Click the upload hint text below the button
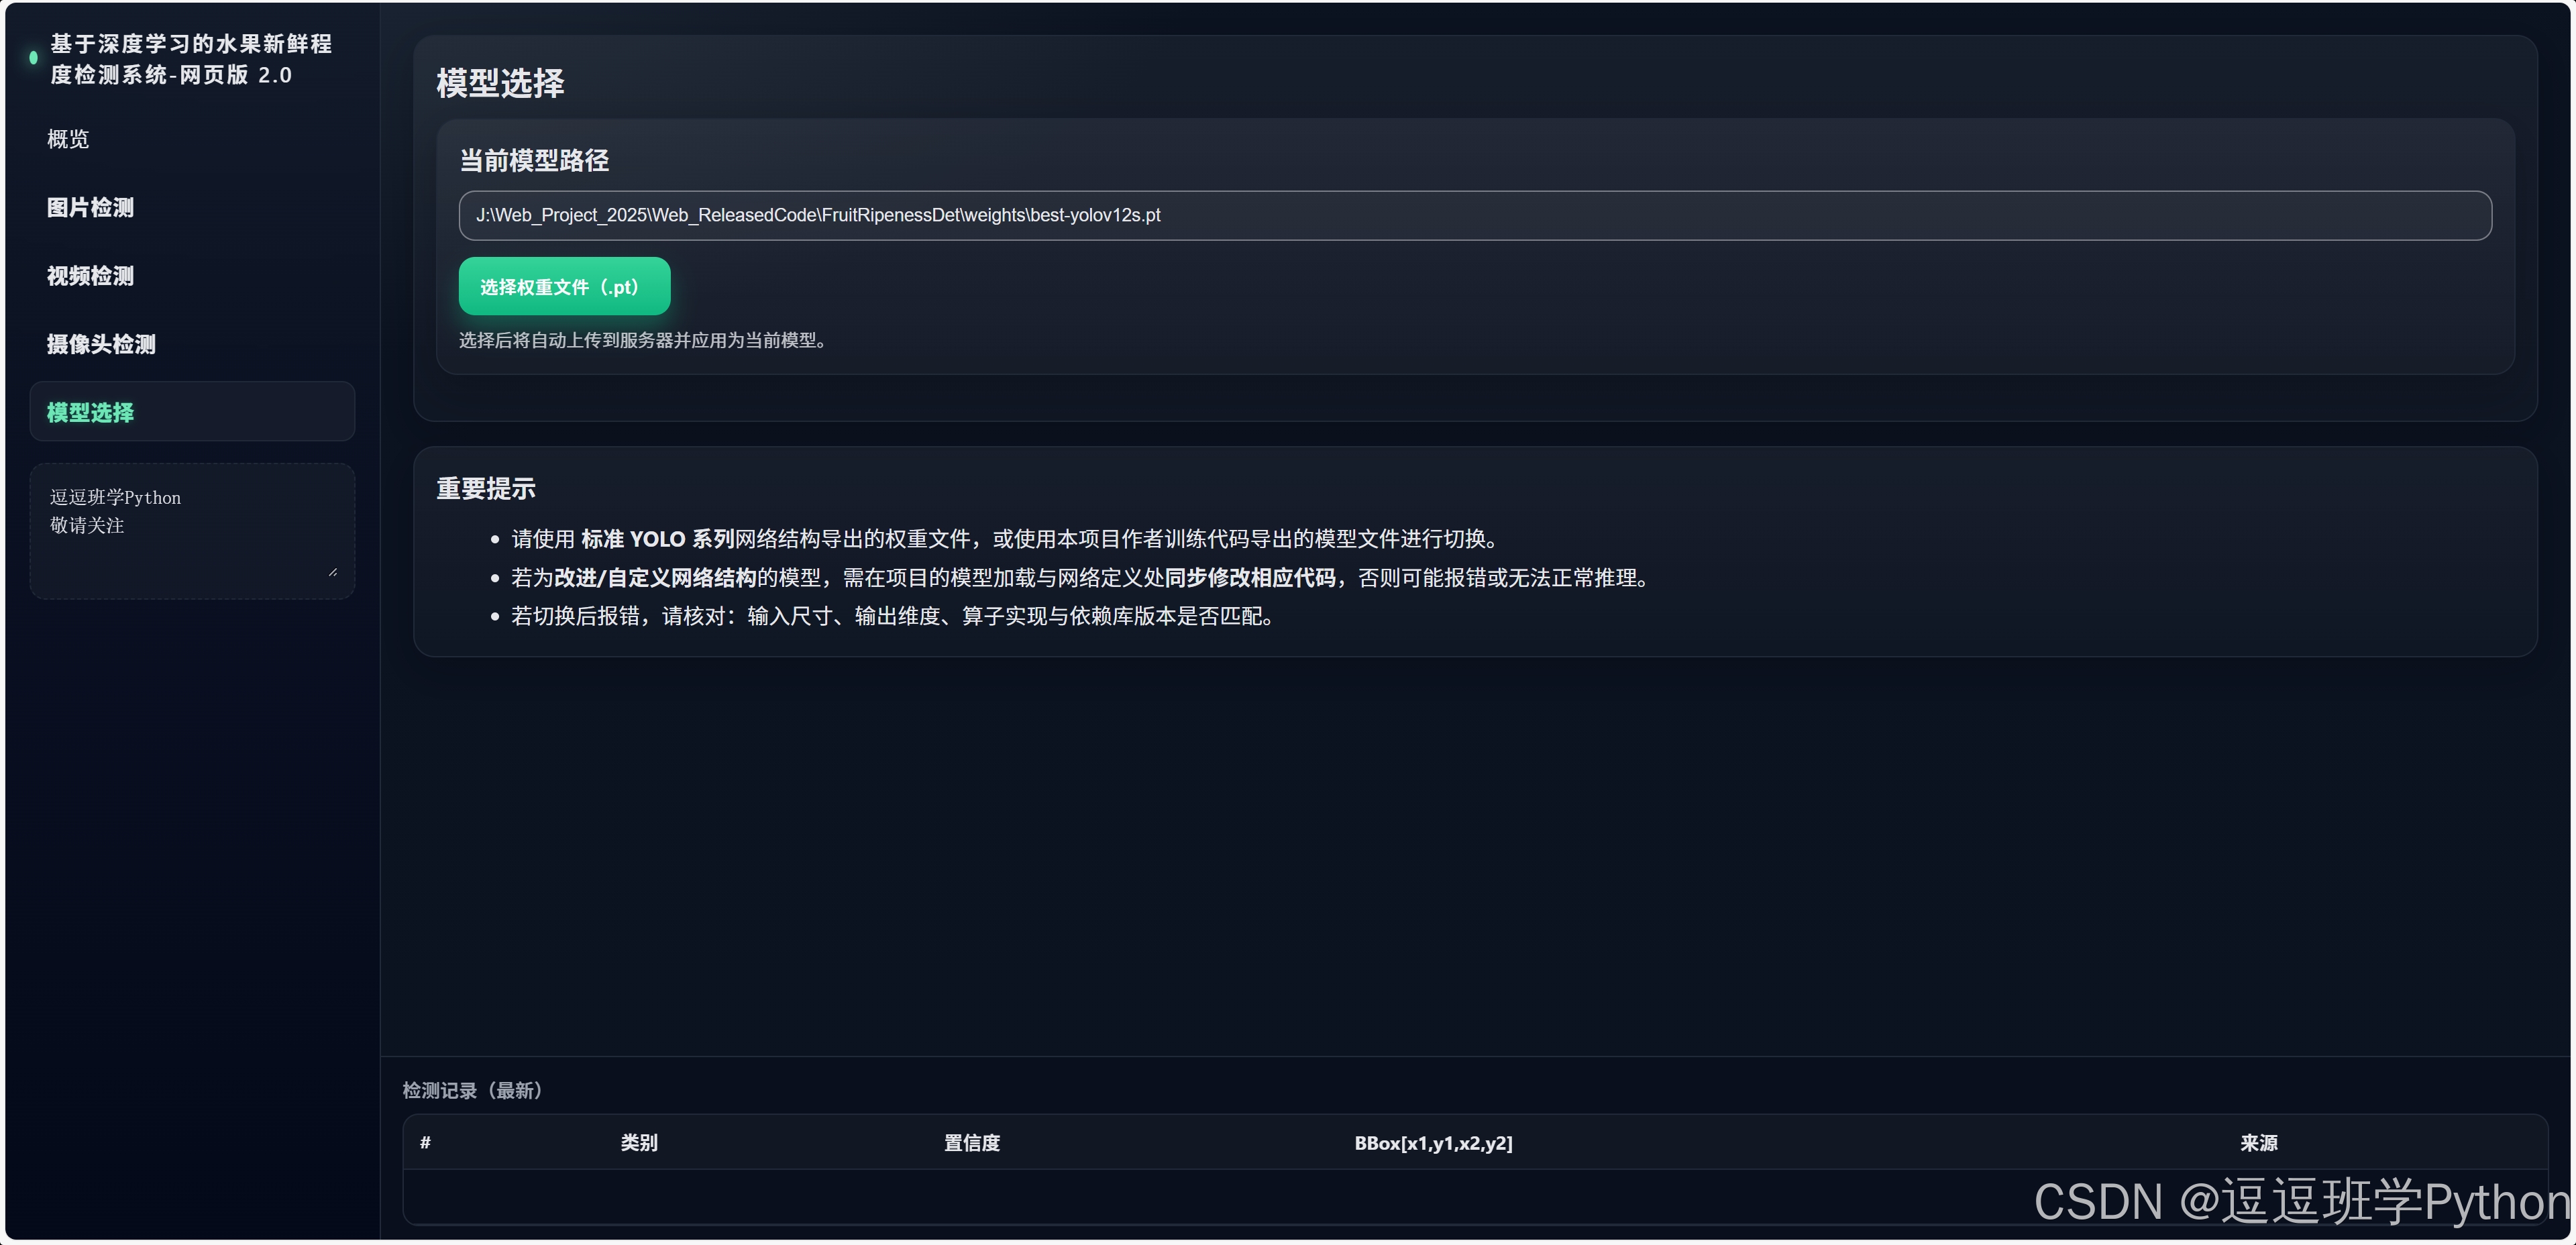This screenshot has height=1245, width=2576. 645,340
